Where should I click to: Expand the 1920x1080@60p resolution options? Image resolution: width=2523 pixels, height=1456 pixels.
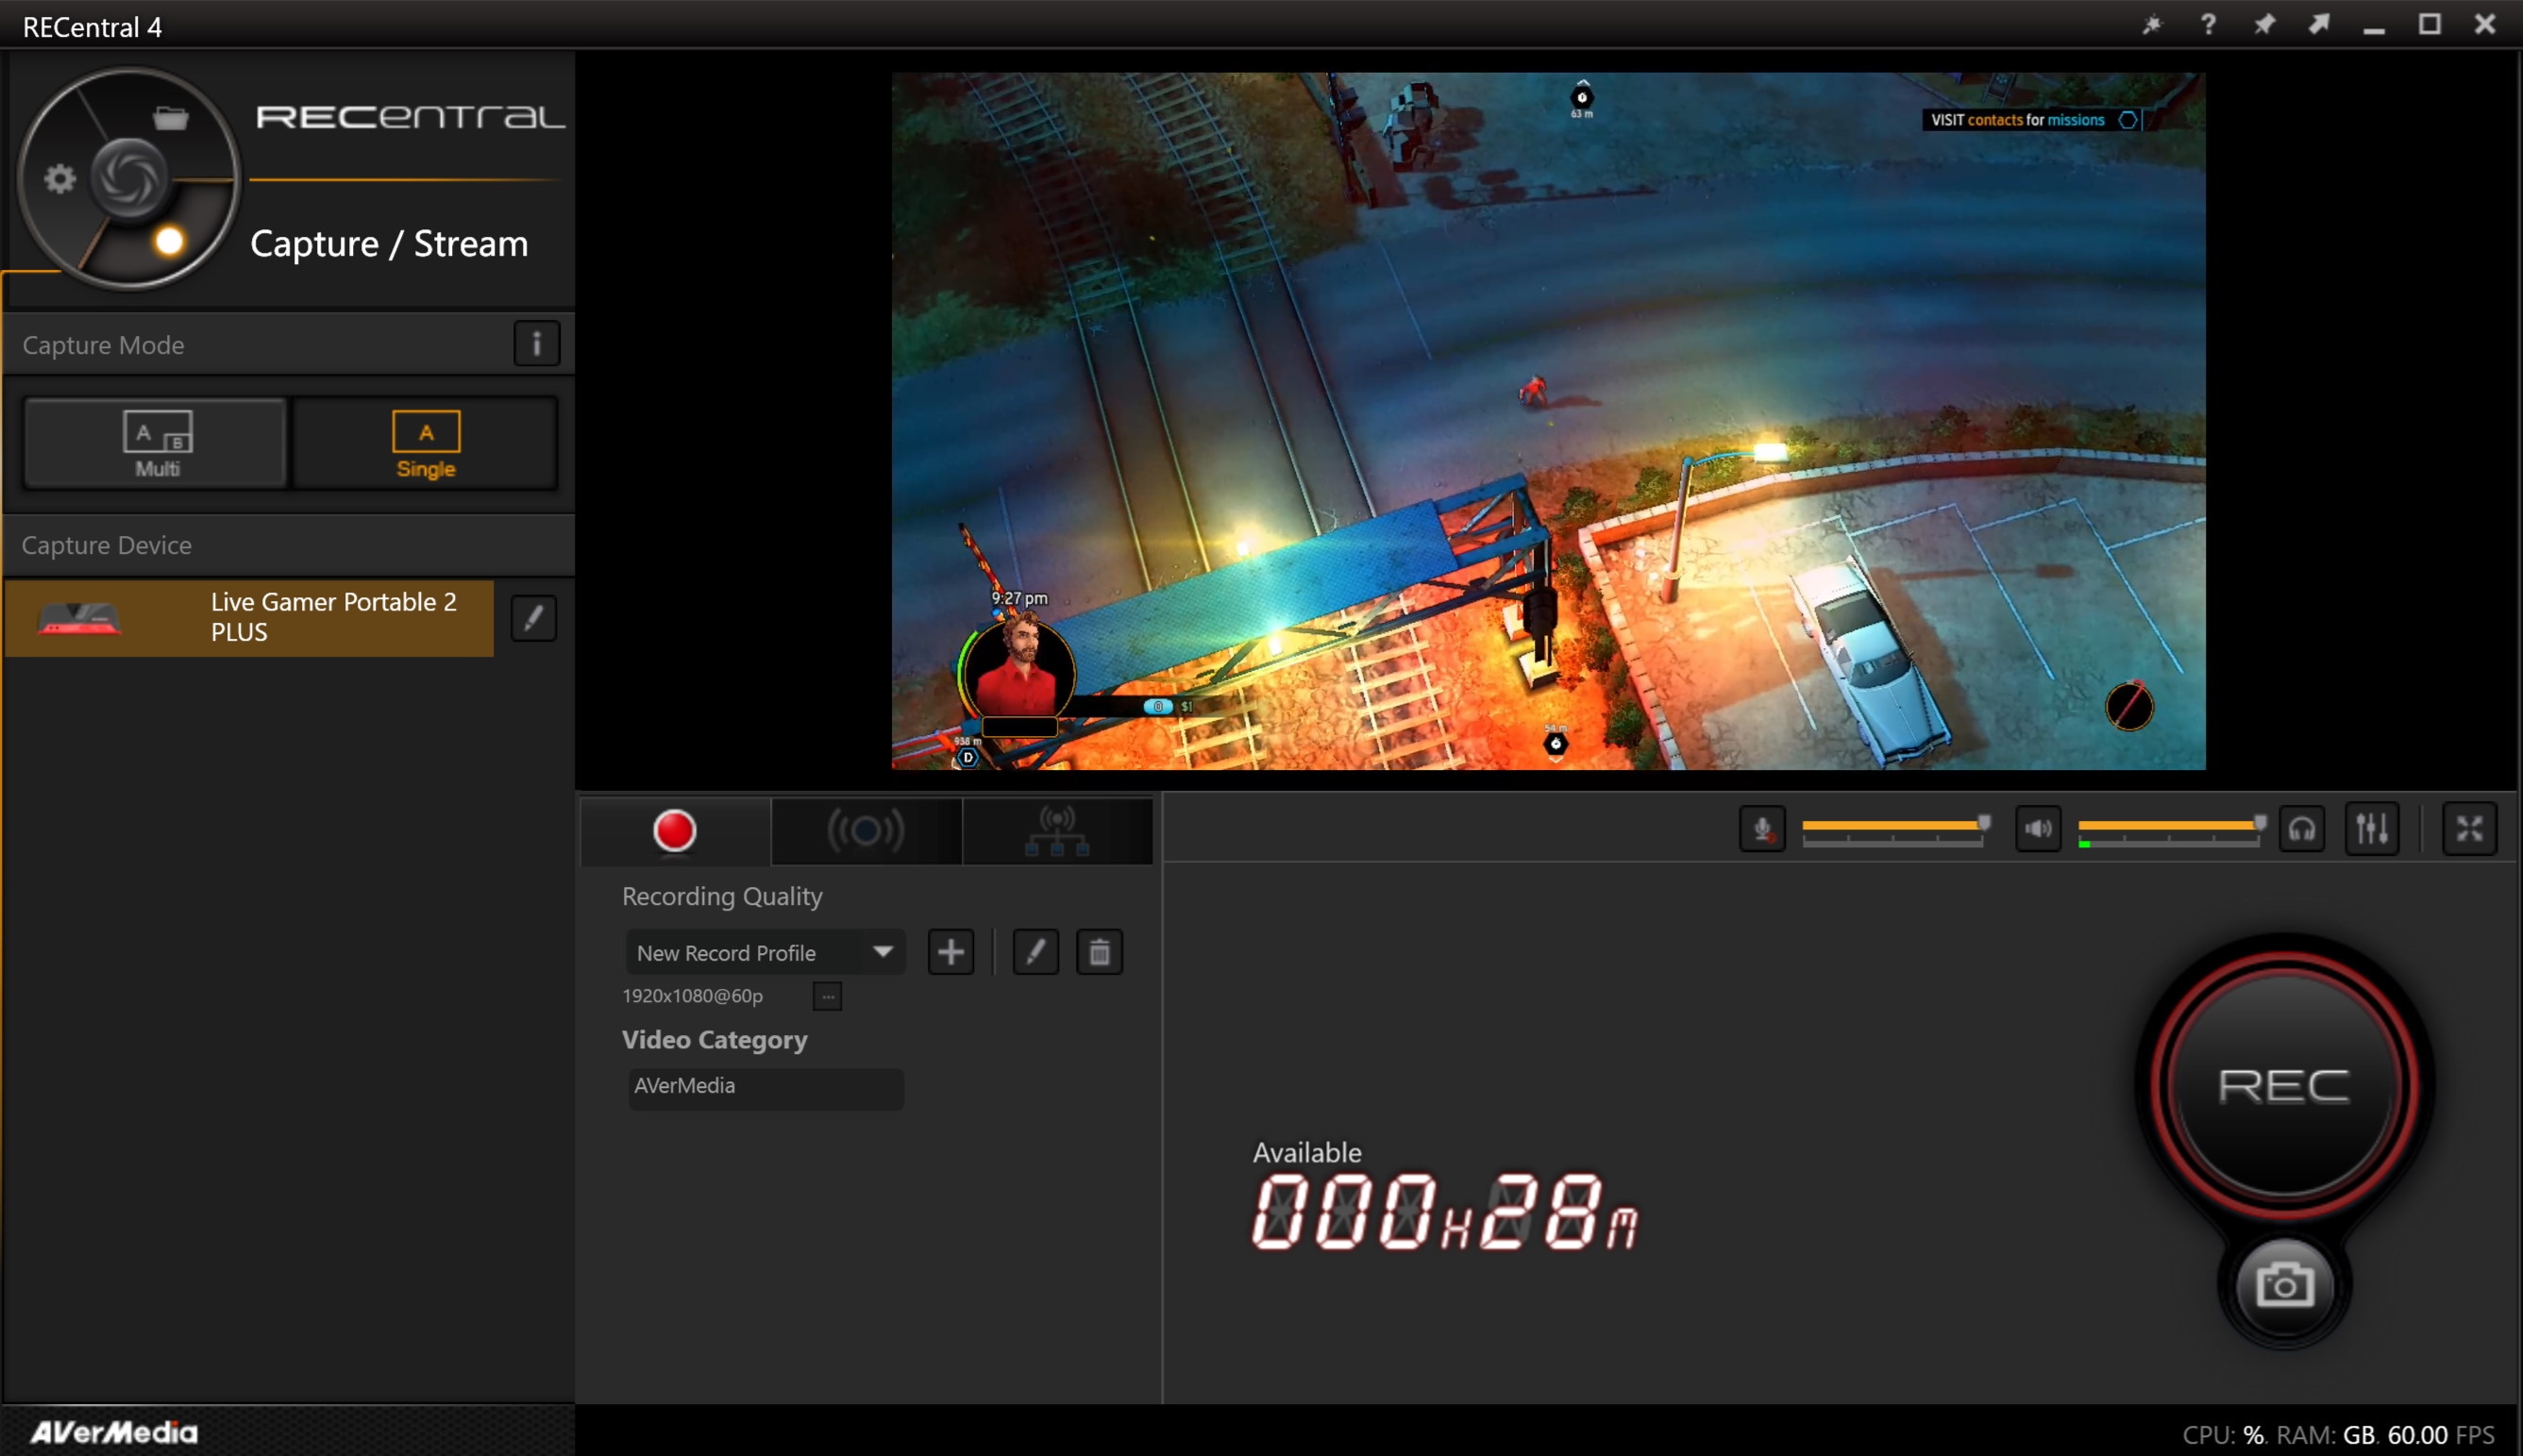(x=828, y=995)
